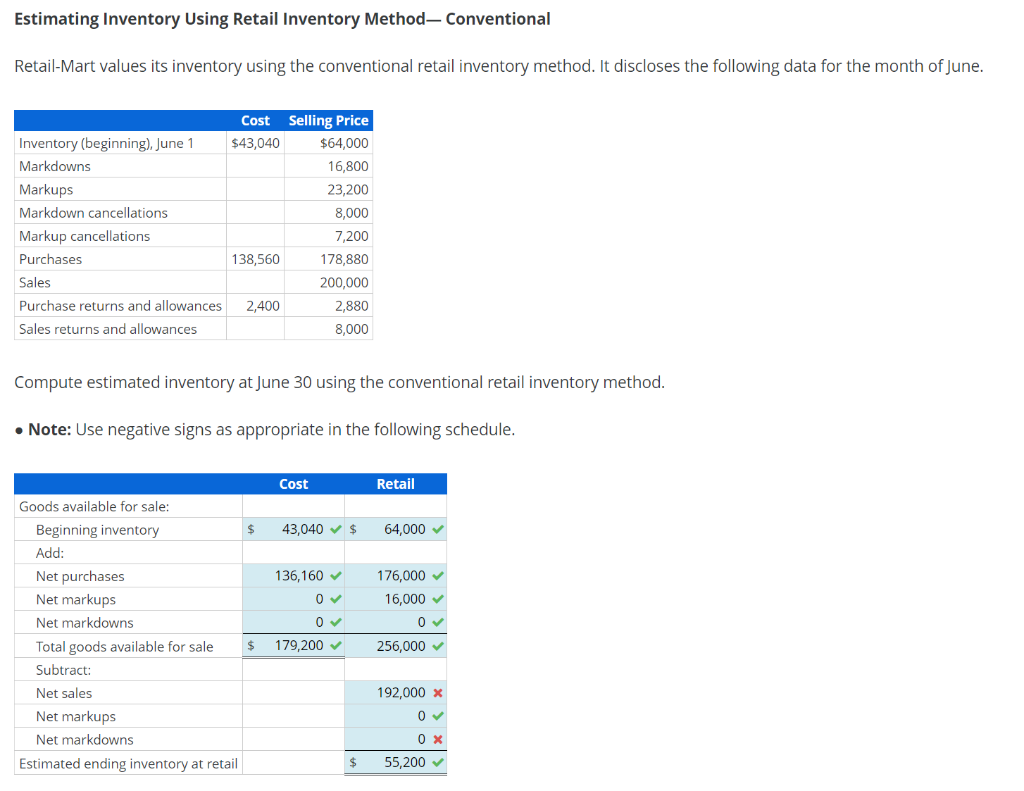Click the 'Purchase returns and allowances' label
The image size is (1024, 791).
tap(120, 306)
